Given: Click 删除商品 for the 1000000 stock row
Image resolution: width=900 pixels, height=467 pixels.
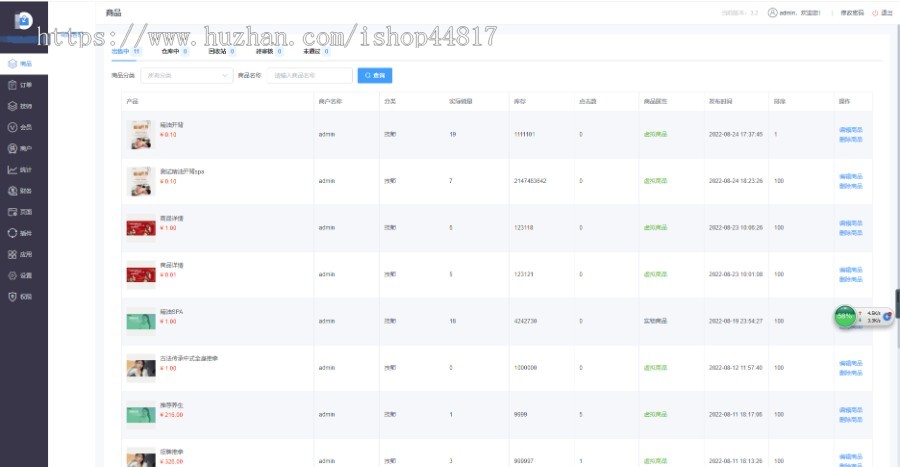Looking at the screenshot, I should pyautogui.click(x=851, y=373).
